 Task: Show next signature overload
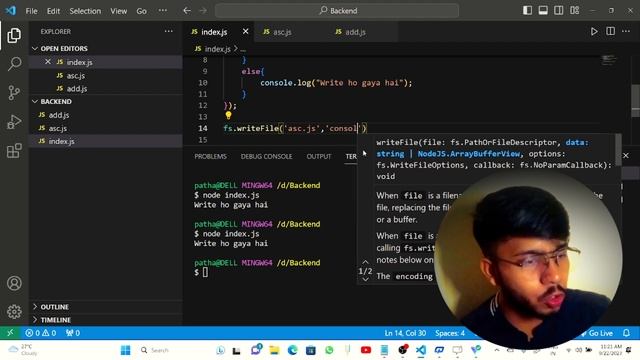365,280
